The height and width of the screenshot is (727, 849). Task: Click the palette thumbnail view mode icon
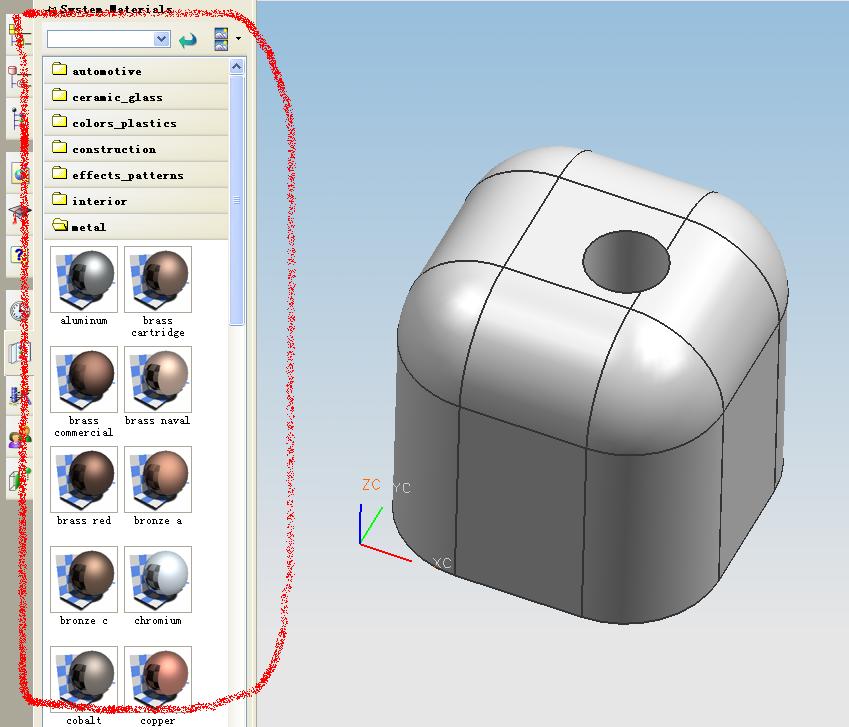221,40
